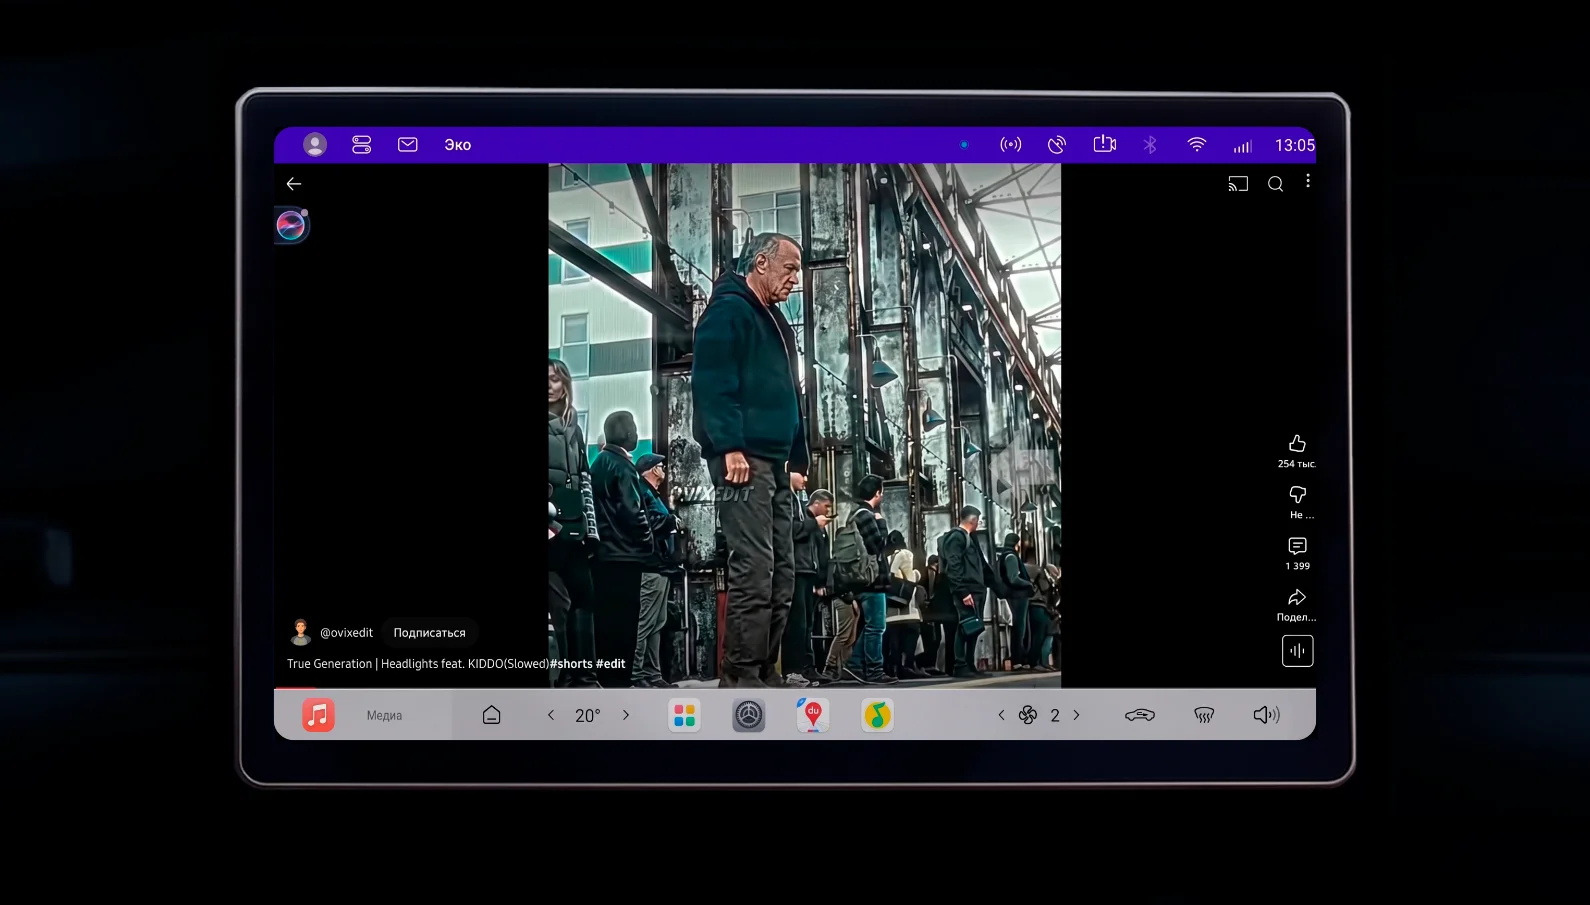This screenshot has width=1590, height=905.
Task: Open the #edit hashtag
Action: point(611,664)
